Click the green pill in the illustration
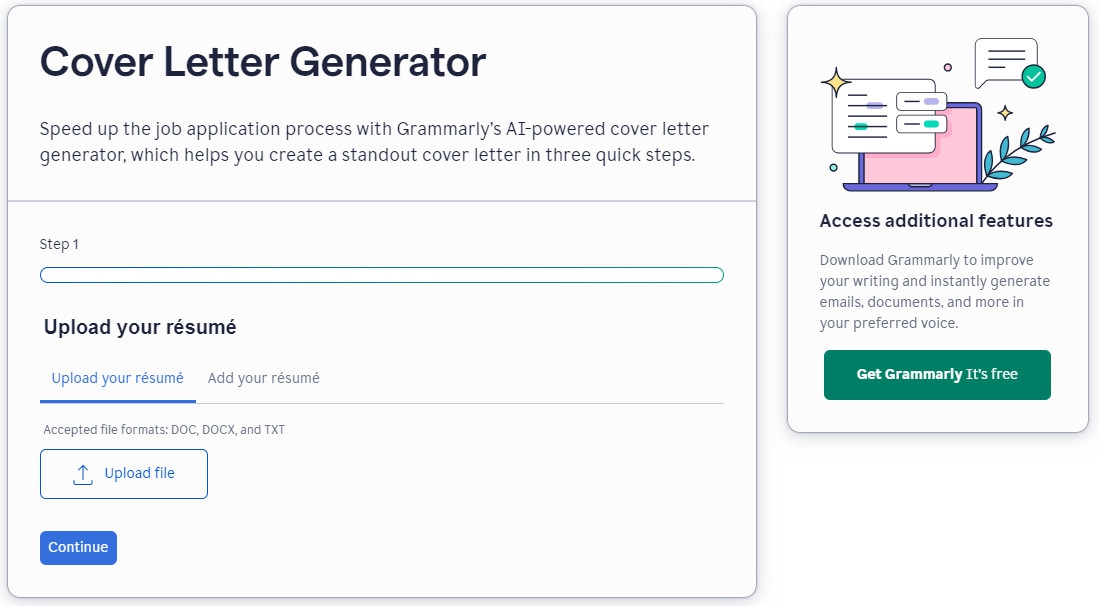 931,124
